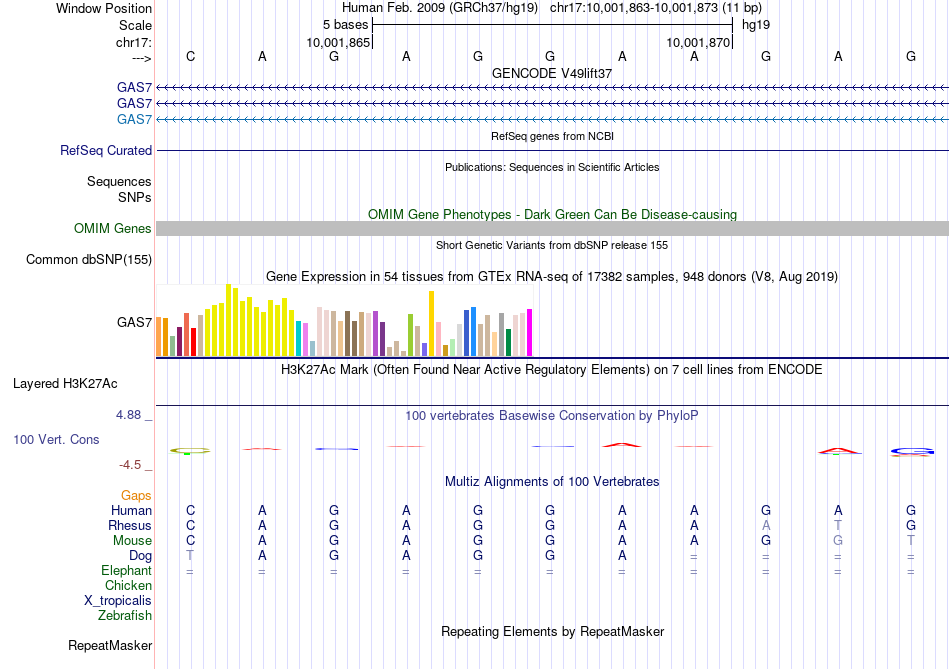950x669 pixels.
Task: Click the chr17:10,001,863-10,001,873 position text
Action: click(x=656, y=8)
